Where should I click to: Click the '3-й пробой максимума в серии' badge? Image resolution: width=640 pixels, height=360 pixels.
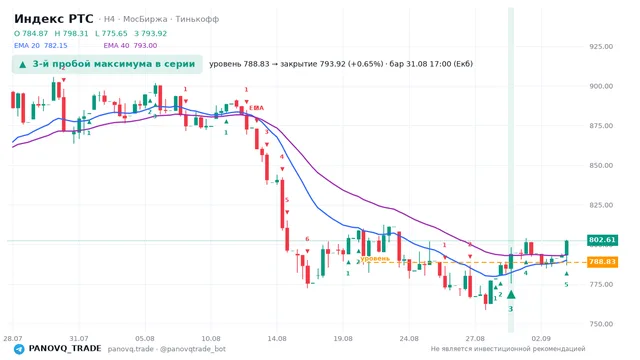[x=107, y=64]
